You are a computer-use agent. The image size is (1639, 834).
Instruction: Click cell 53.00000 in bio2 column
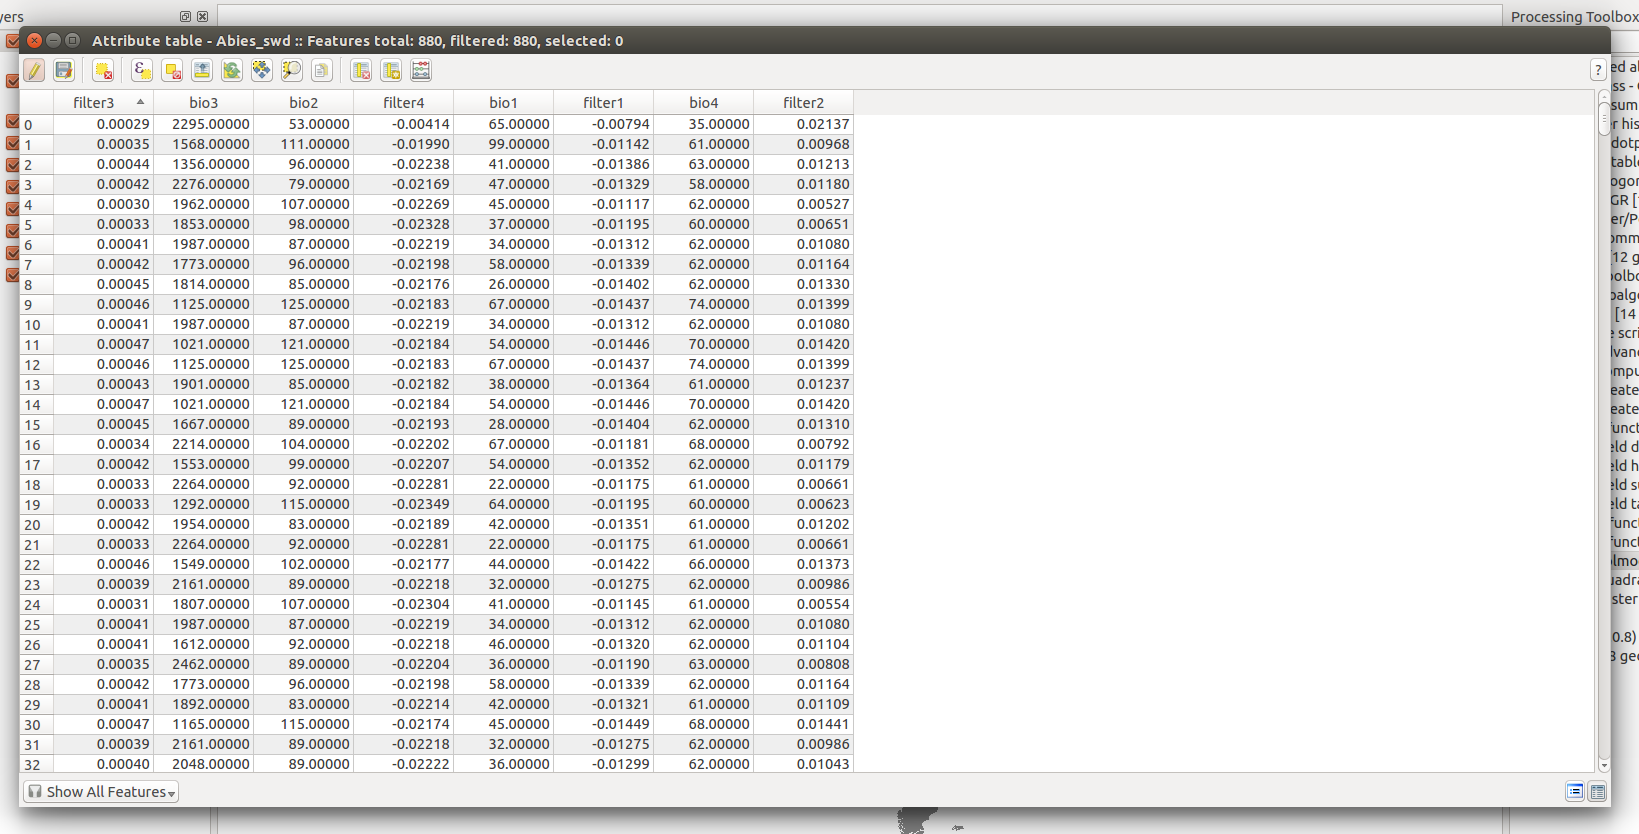tap(303, 124)
